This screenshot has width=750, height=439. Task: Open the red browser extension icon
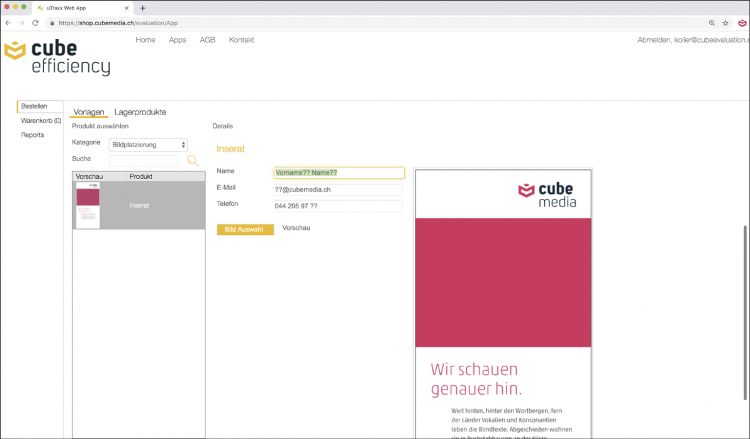741,22
